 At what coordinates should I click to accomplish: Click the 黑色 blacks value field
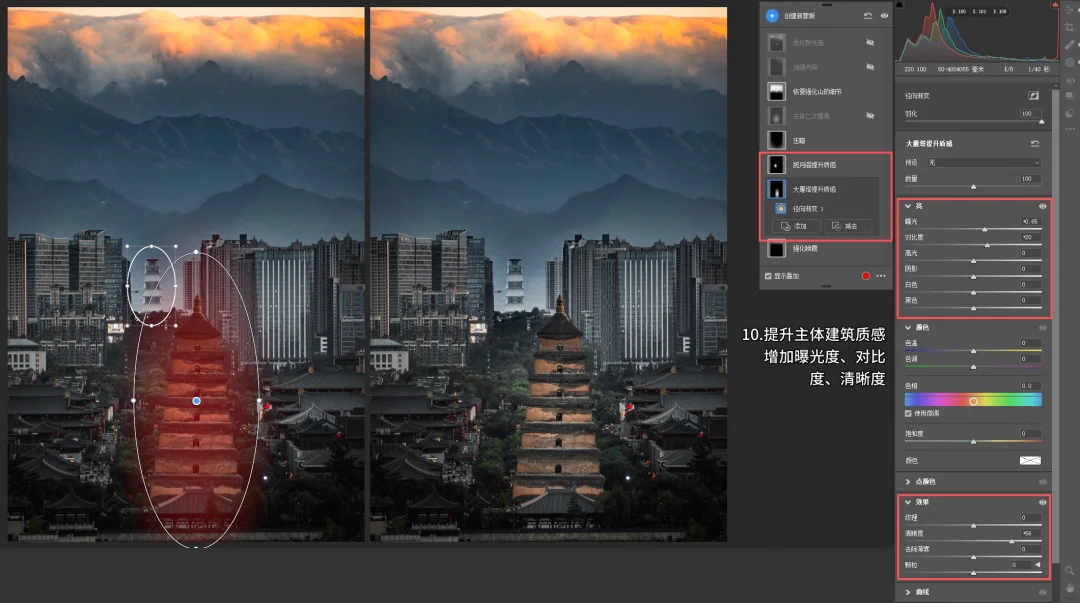pyautogui.click(x=1030, y=300)
